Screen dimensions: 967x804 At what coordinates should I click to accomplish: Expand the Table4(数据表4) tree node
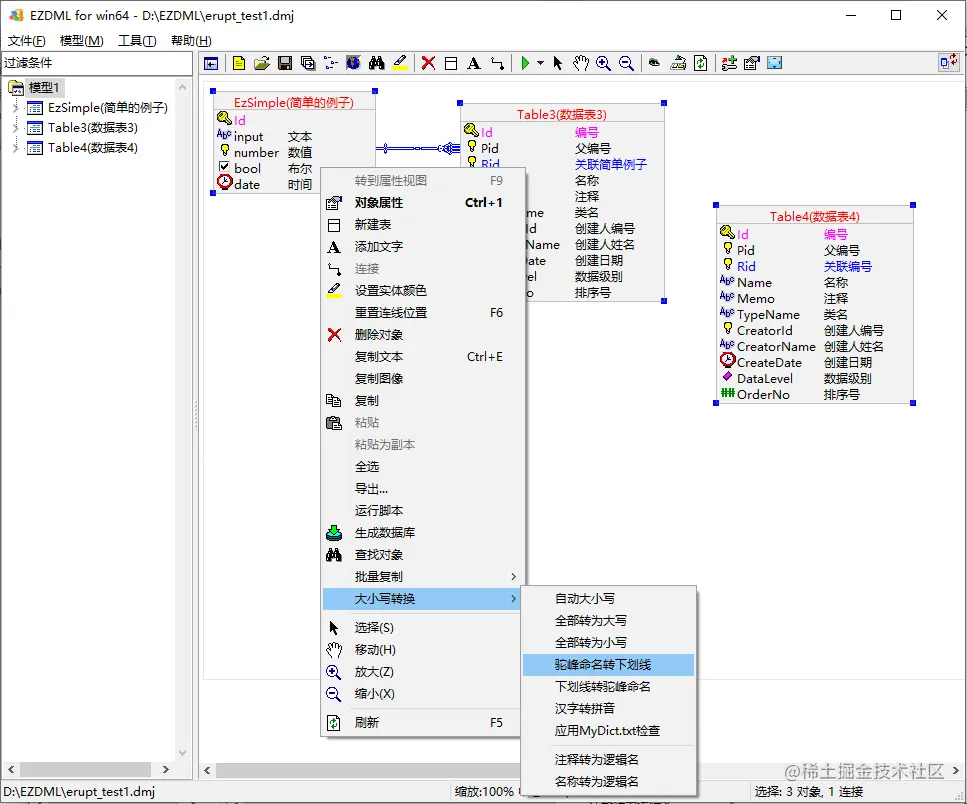(16, 147)
